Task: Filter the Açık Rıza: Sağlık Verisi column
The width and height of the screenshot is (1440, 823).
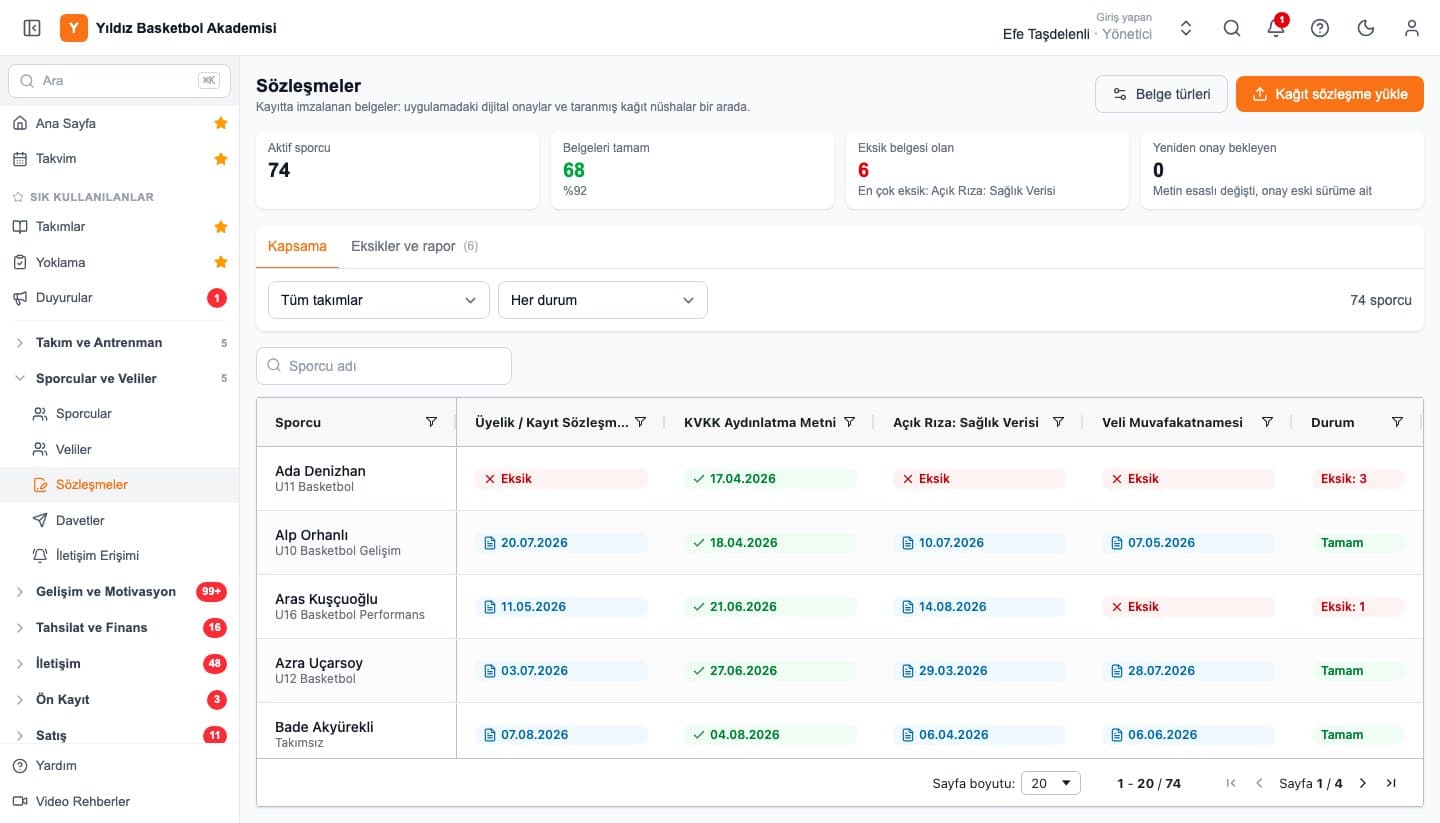Action: coord(1058,422)
